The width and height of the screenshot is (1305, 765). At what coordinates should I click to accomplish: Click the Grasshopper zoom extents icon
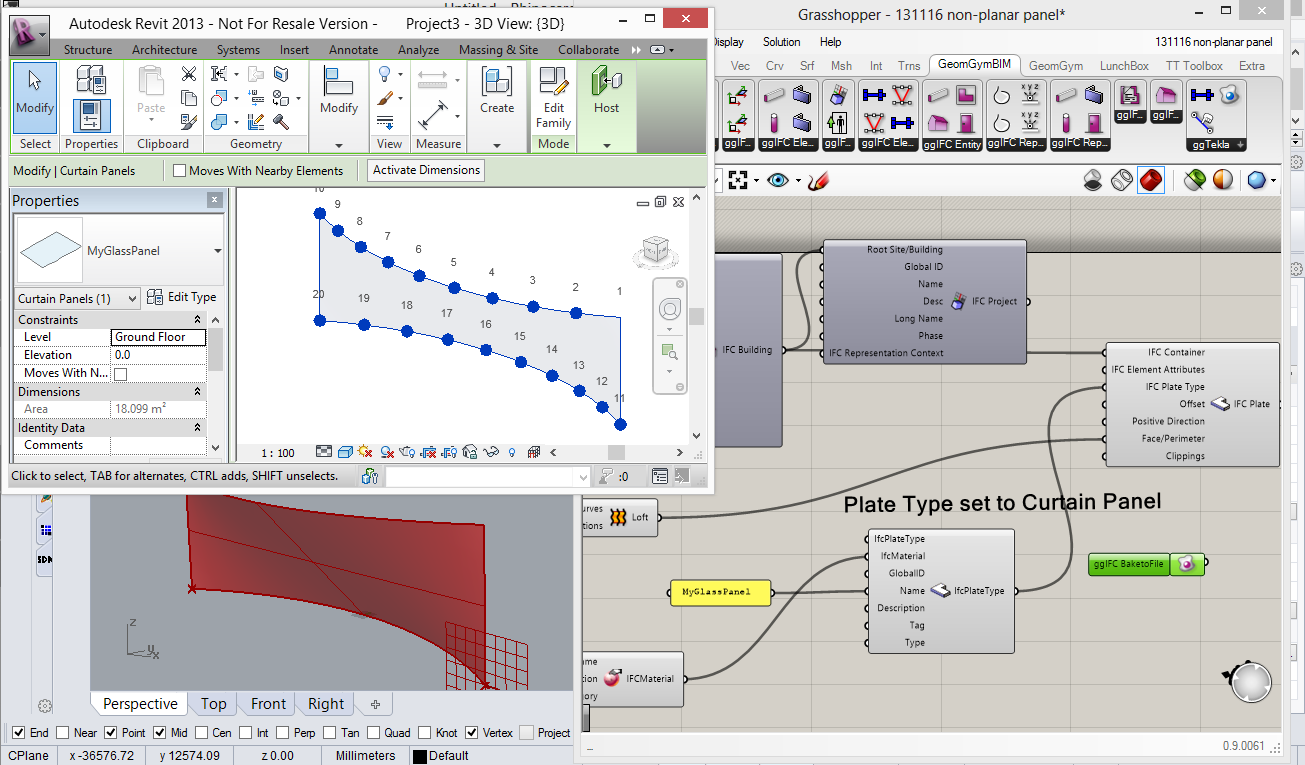[x=739, y=181]
